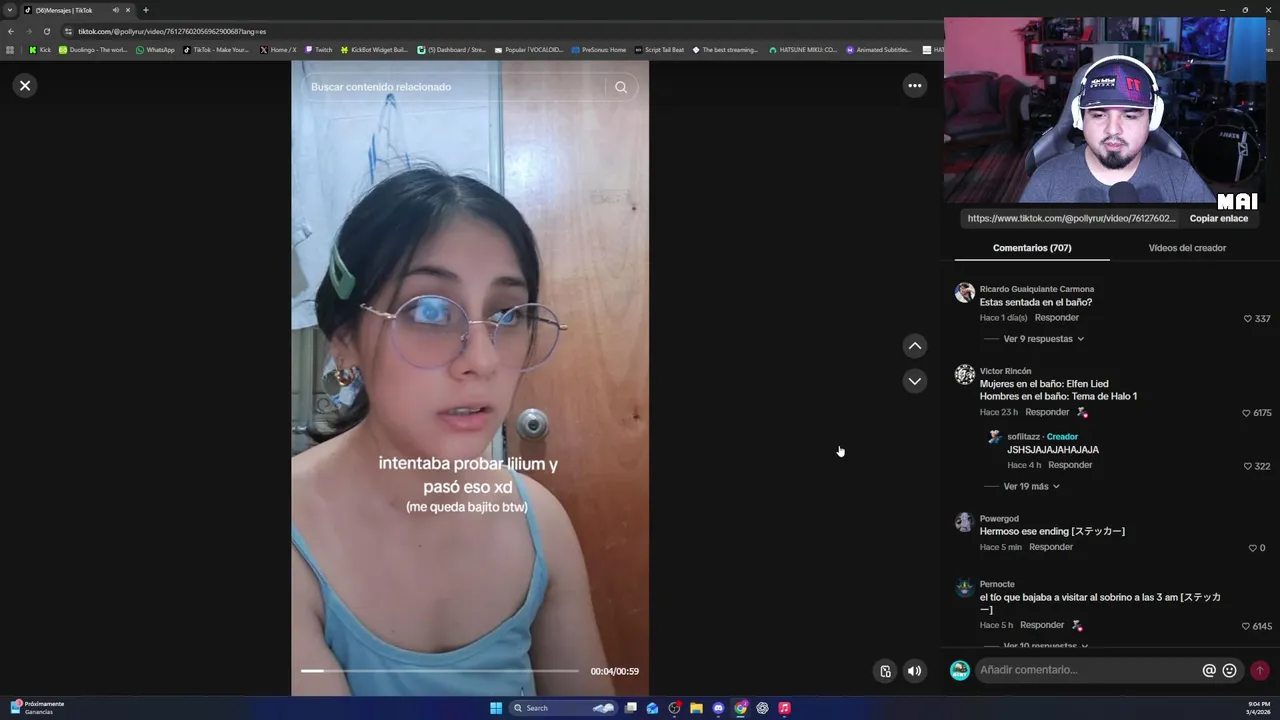Open the sofiitazz username link
Image resolution: width=1280 pixels, height=720 pixels.
click(x=1023, y=437)
